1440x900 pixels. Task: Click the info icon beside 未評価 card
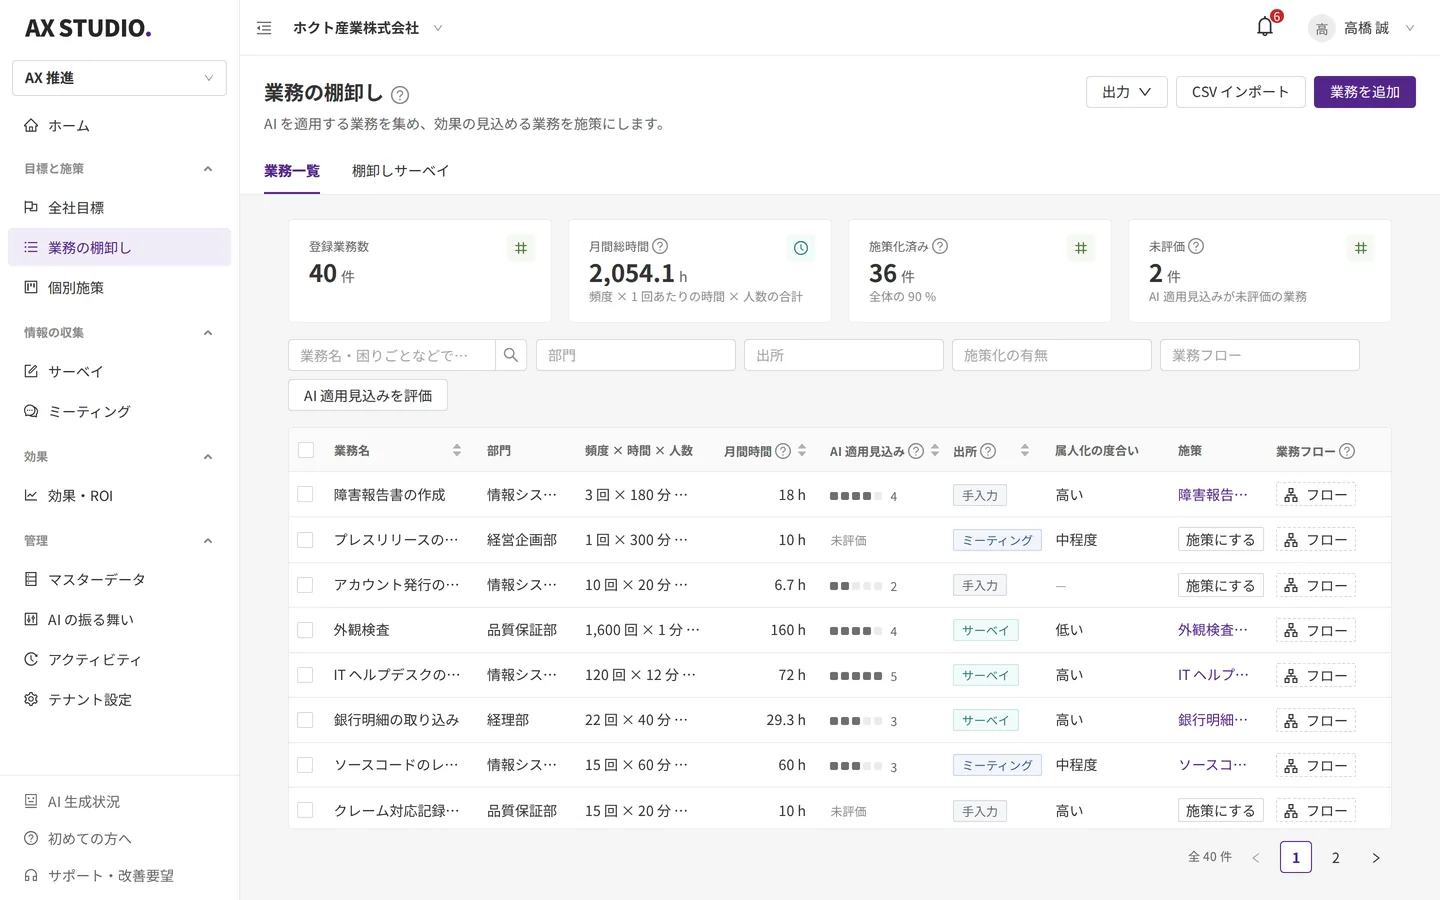point(1196,246)
